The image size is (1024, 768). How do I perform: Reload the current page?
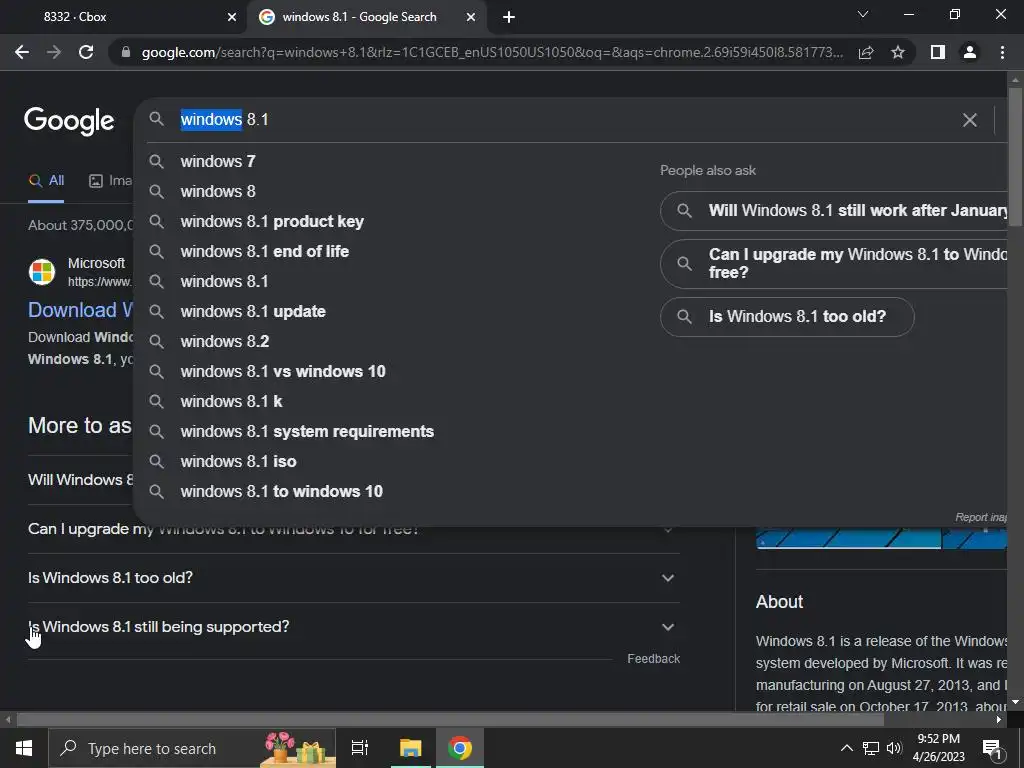tap(86, 52)
